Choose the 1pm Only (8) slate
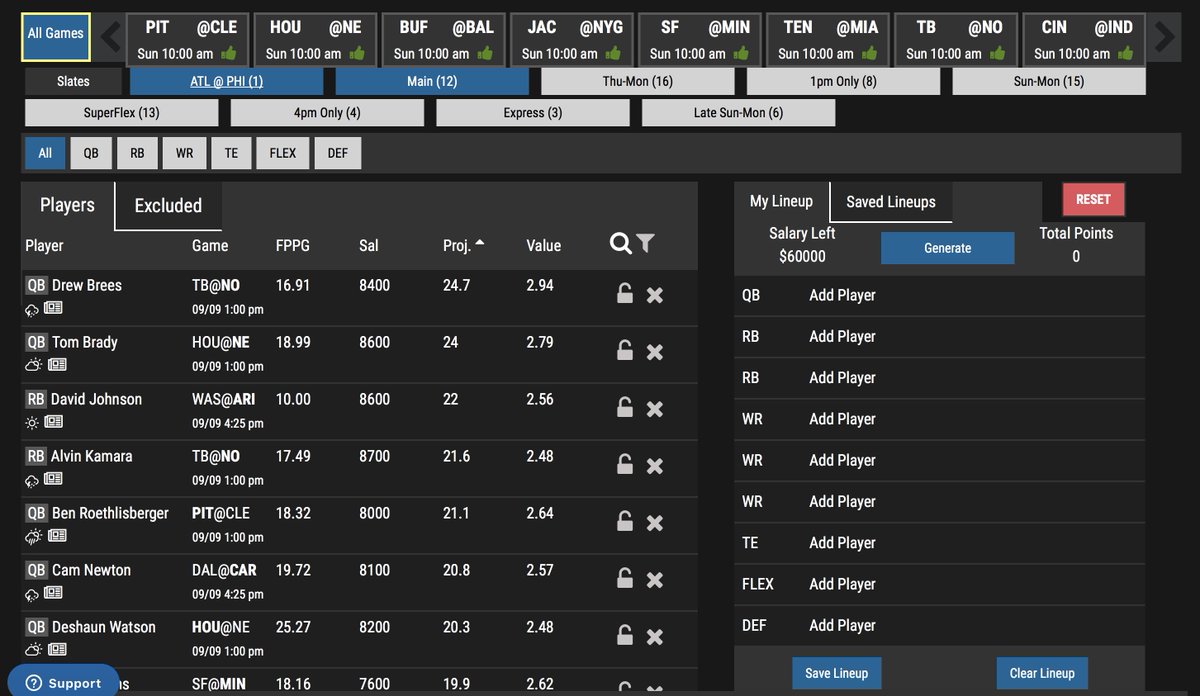Image resolution: width=1200 pixels, height=696 pixels. [x=843, y=81]
